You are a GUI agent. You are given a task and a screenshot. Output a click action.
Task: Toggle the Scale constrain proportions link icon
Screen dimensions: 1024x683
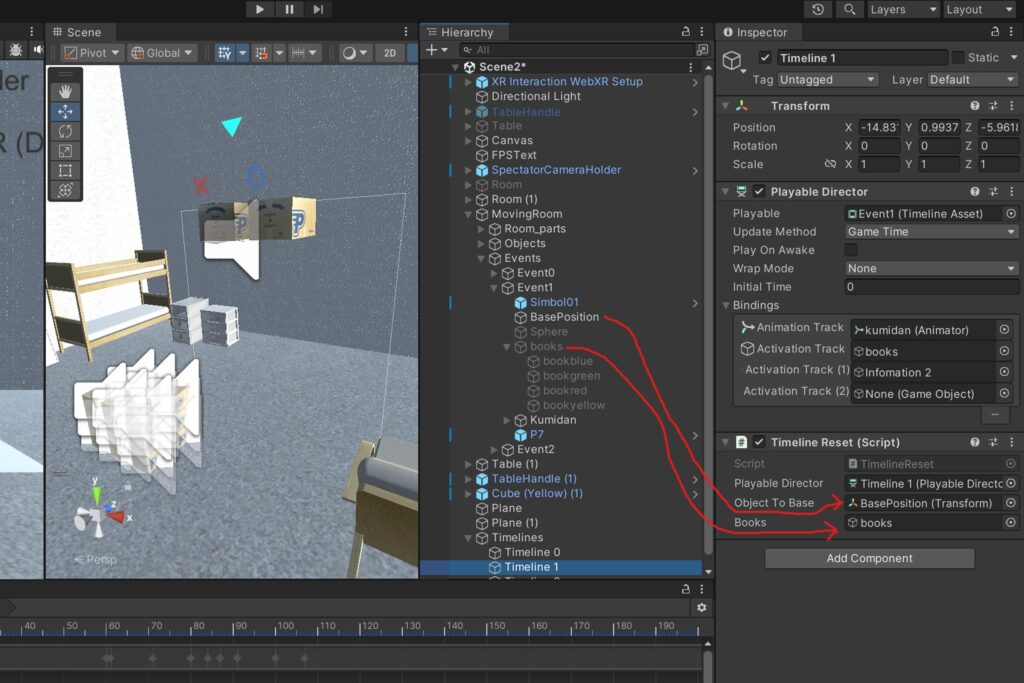[830, 165]
